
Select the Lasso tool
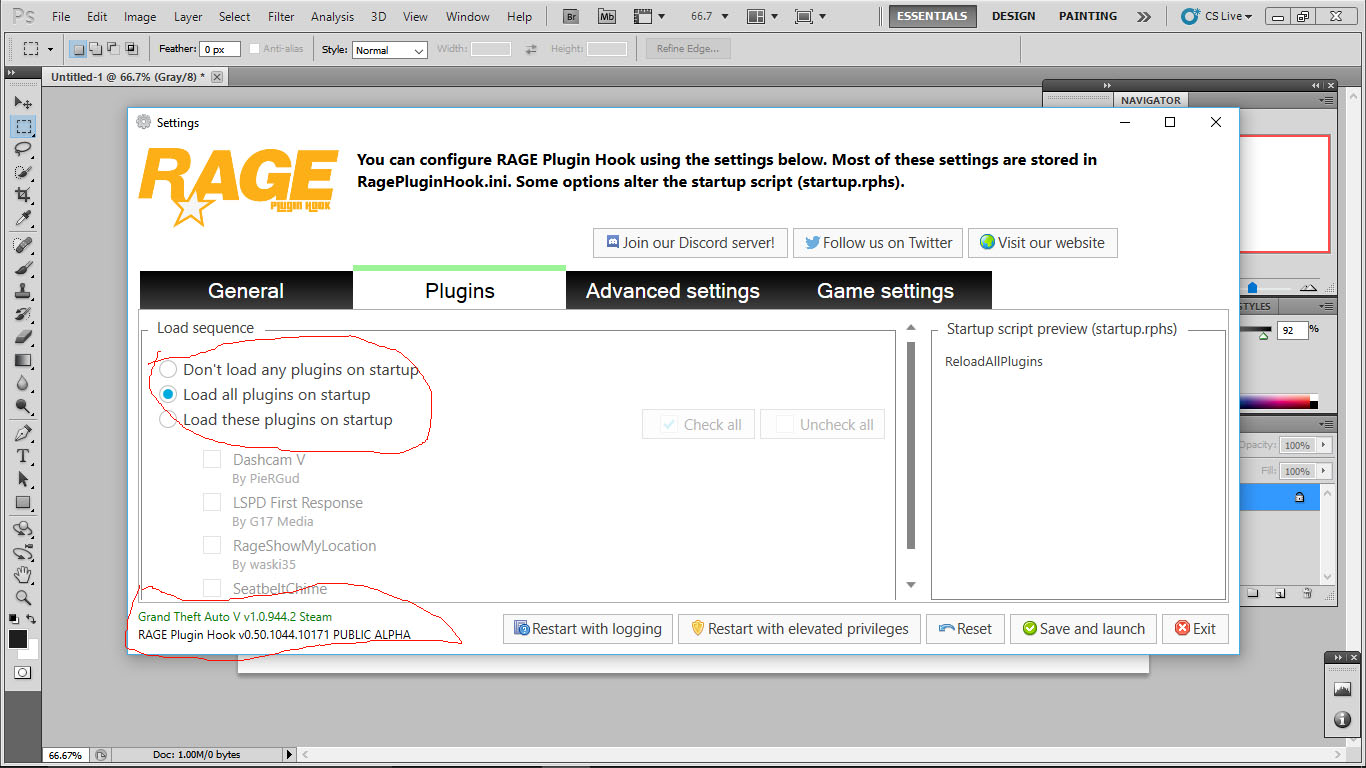coord(22,149)
